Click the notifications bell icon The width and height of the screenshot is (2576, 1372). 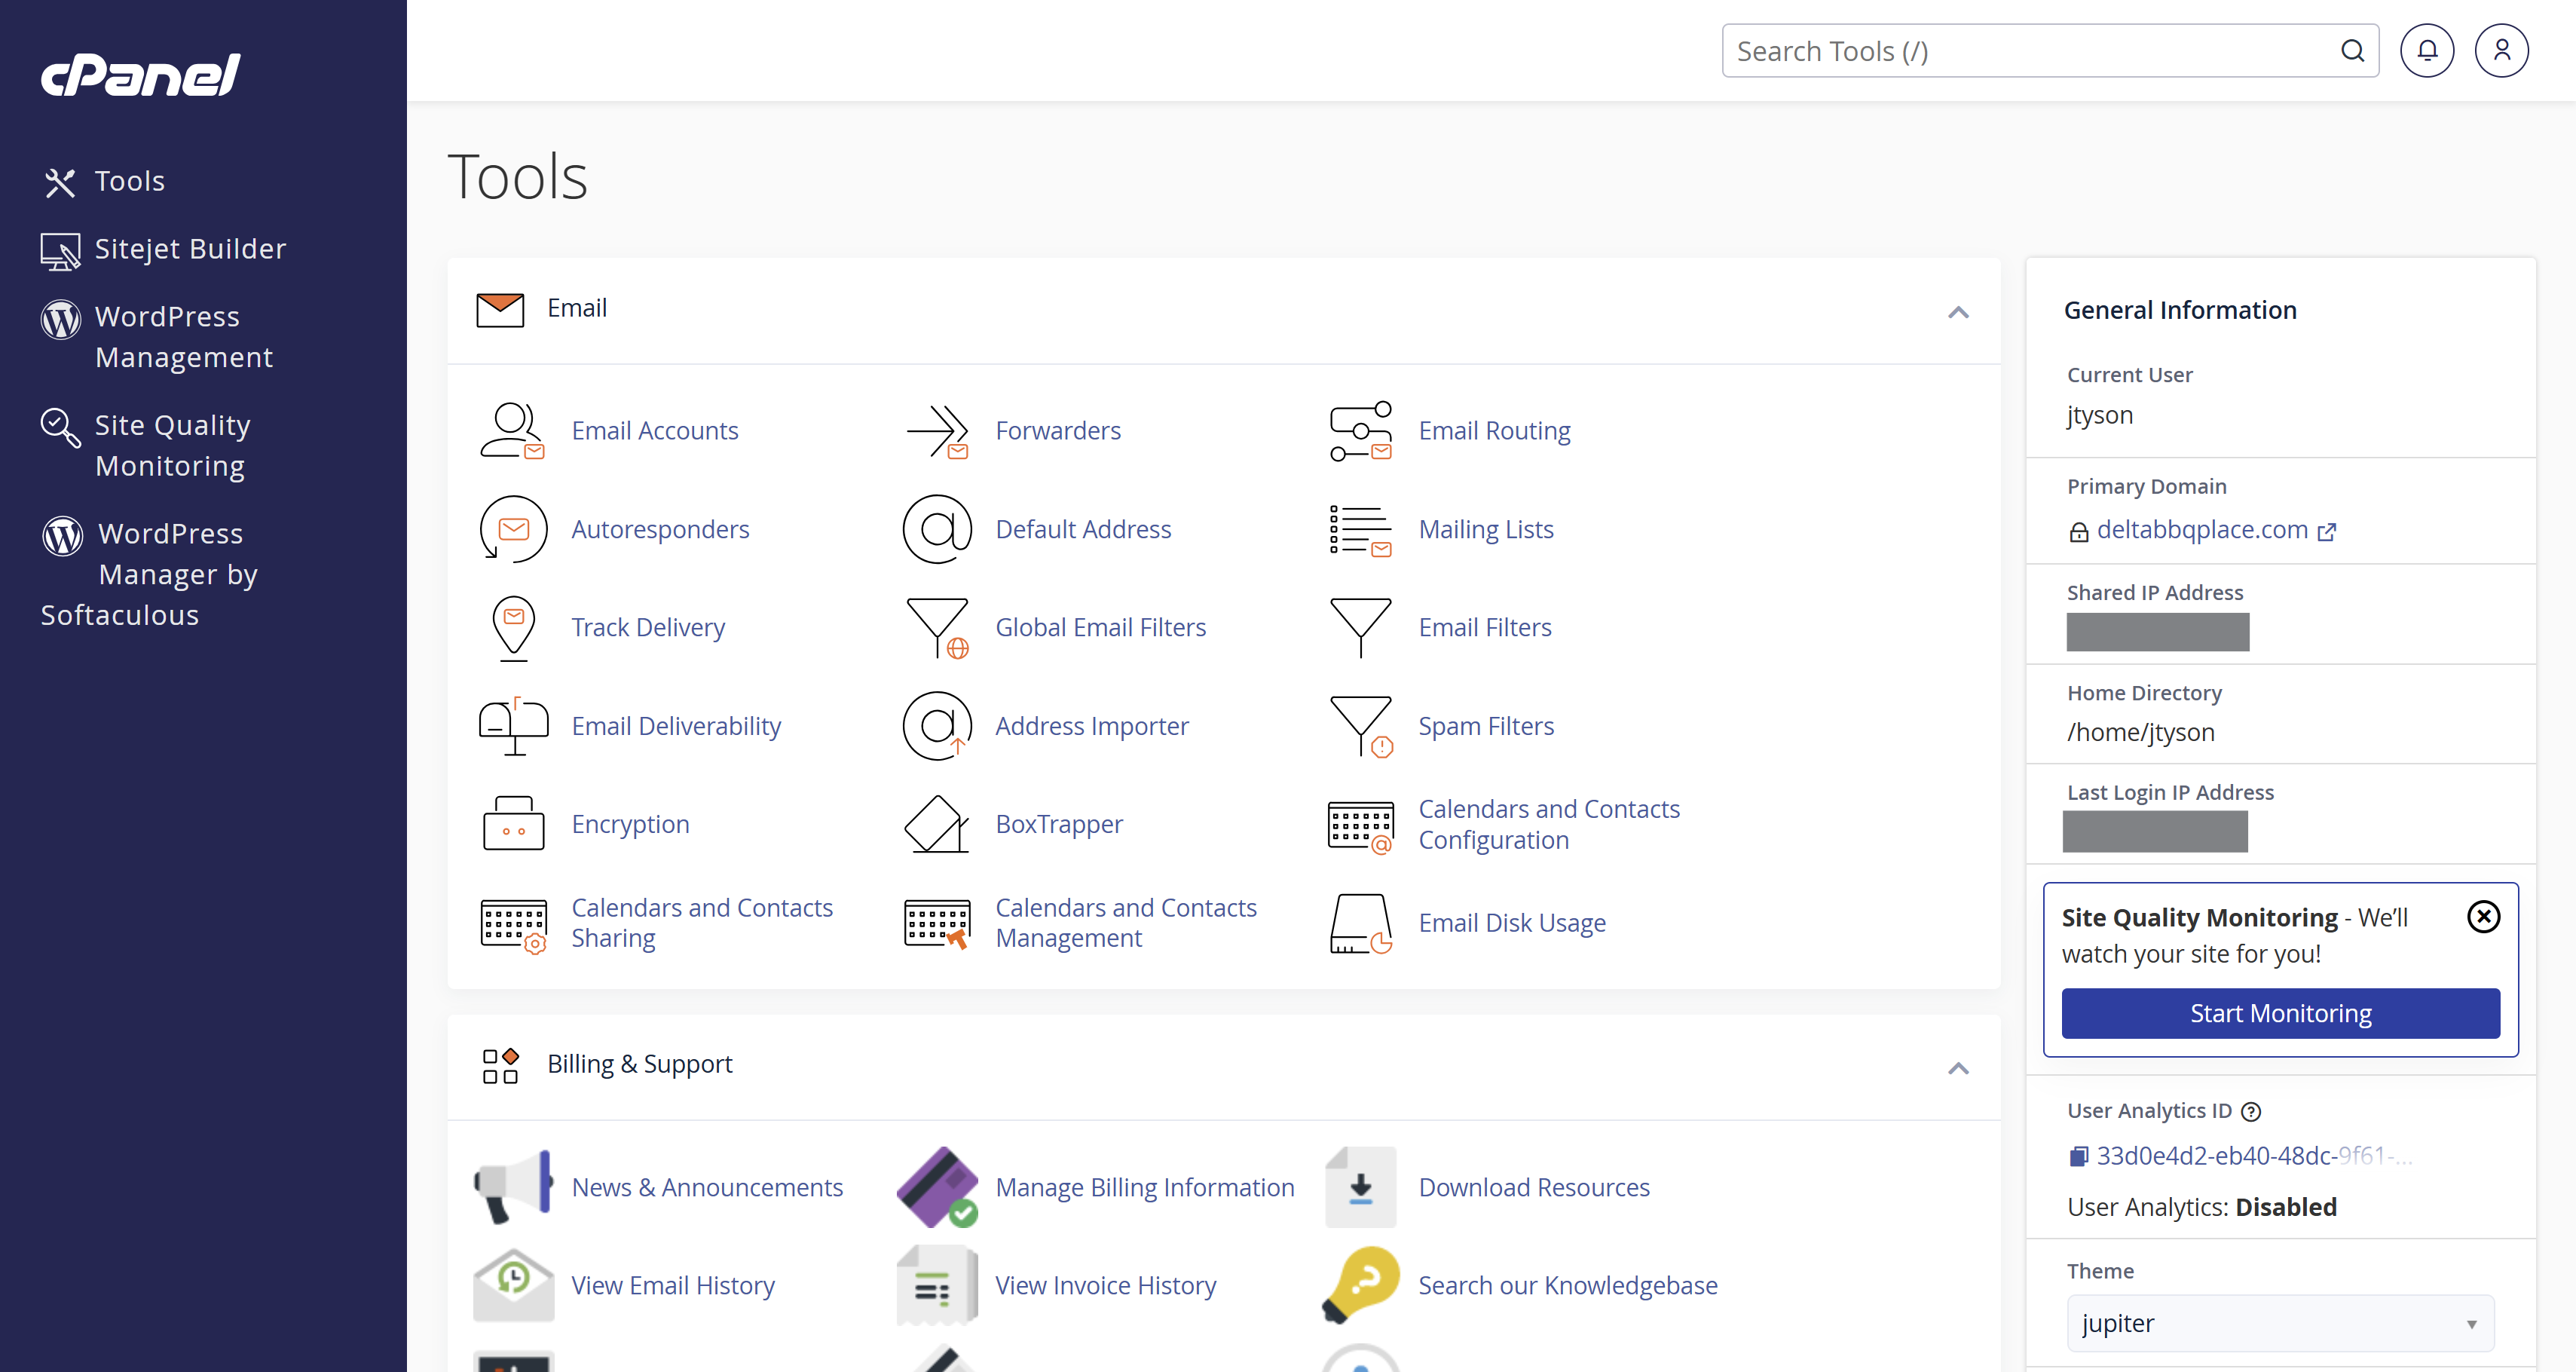[2427, 50]
